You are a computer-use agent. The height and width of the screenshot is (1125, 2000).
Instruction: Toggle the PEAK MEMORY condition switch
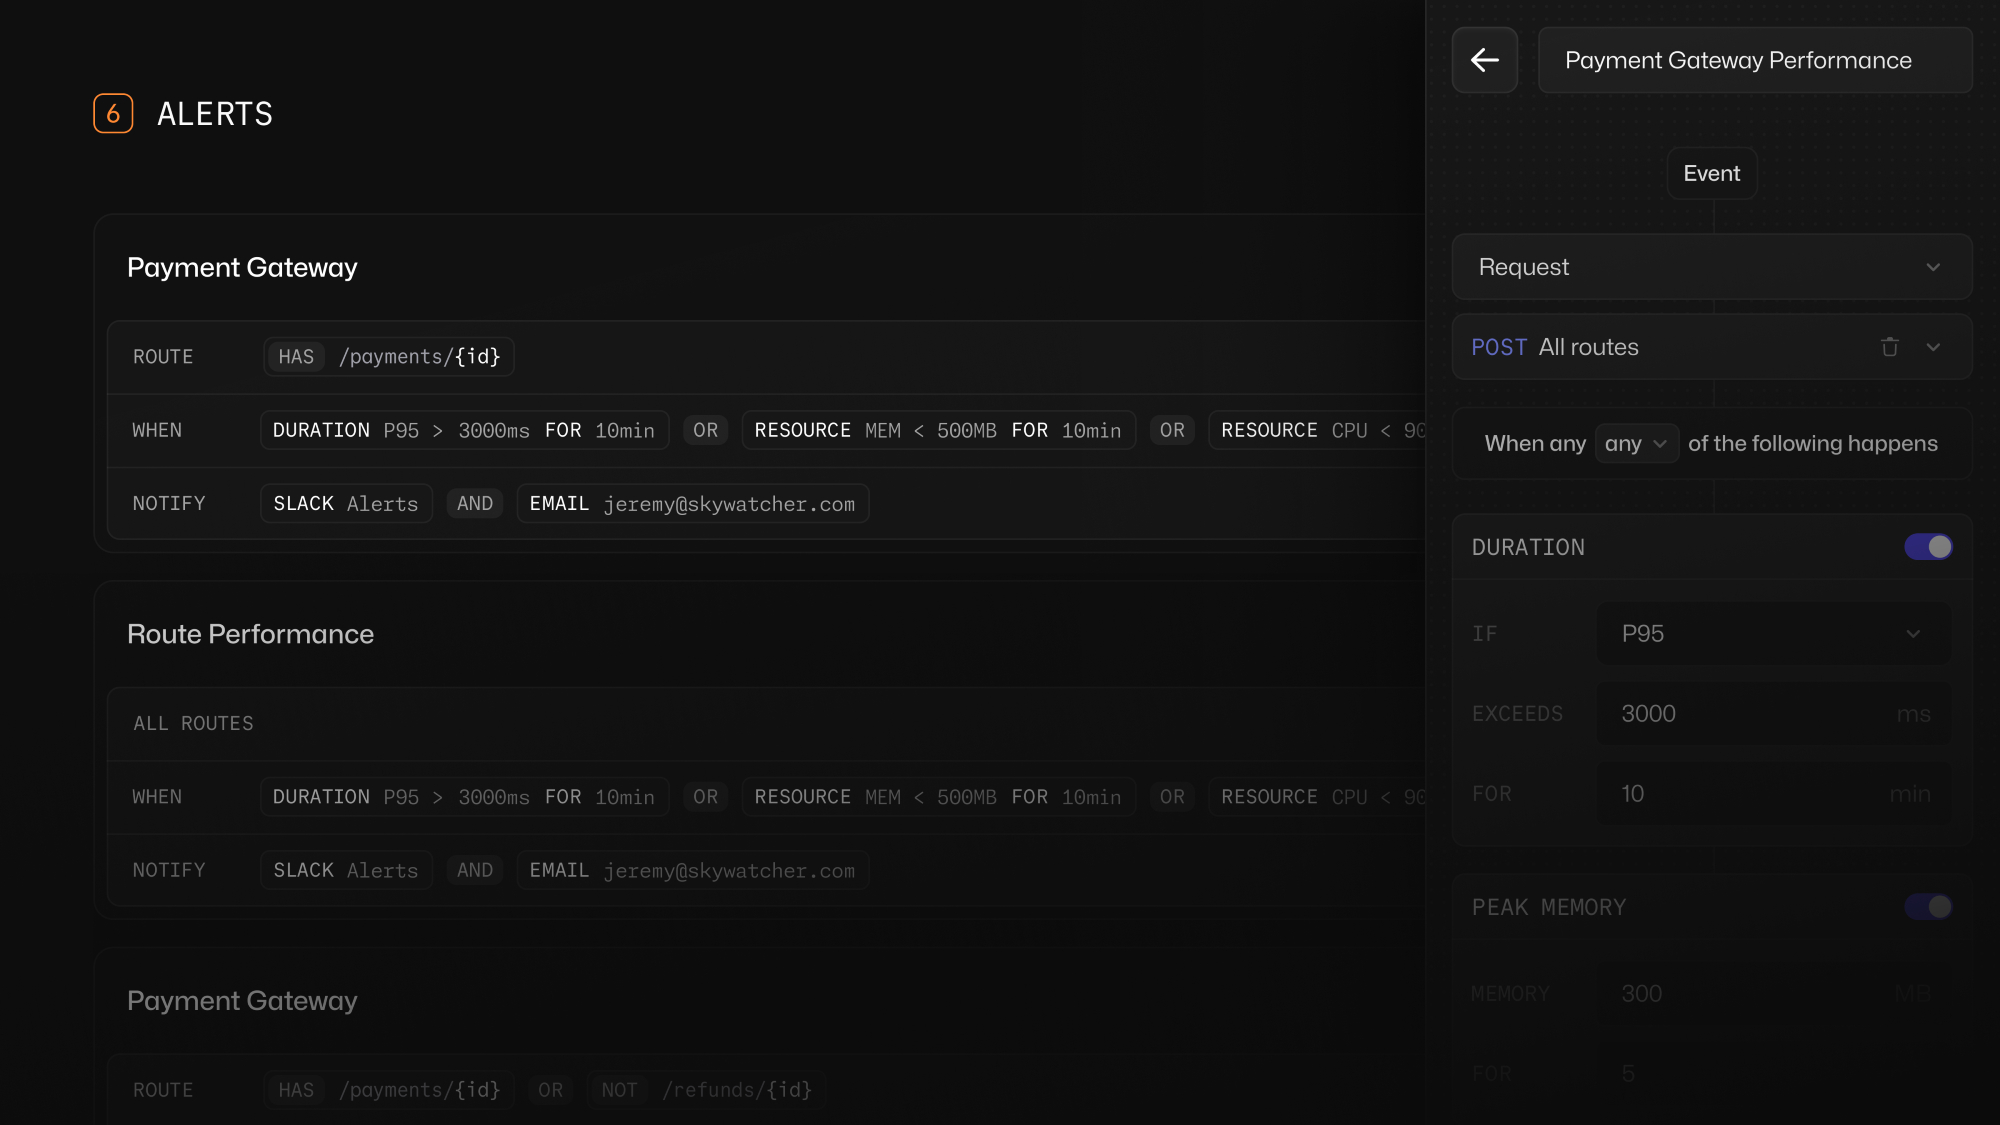tap(1927, 907)
